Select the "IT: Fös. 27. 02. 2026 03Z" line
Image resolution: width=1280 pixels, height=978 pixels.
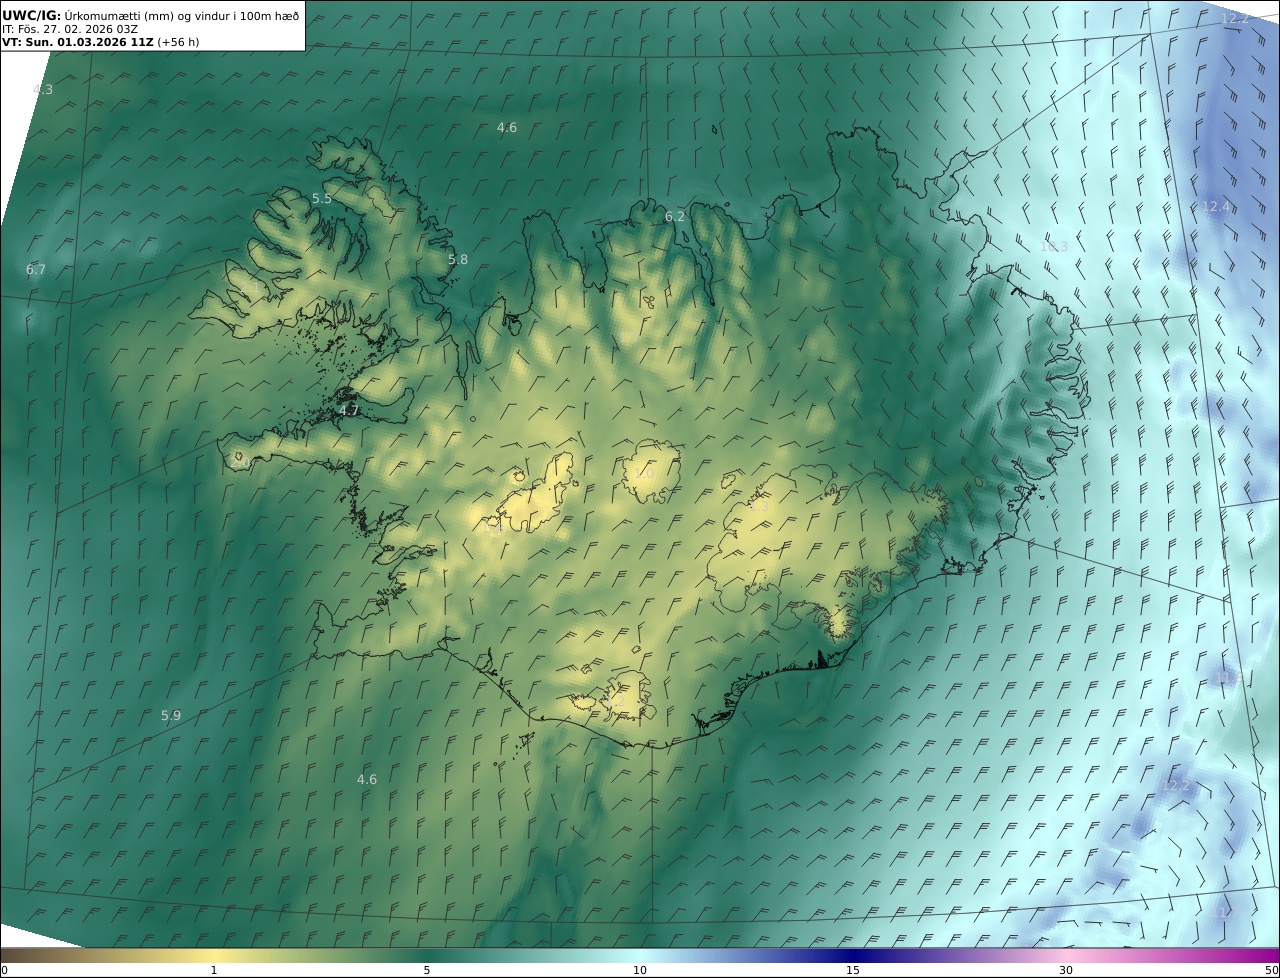pos(70,29)
